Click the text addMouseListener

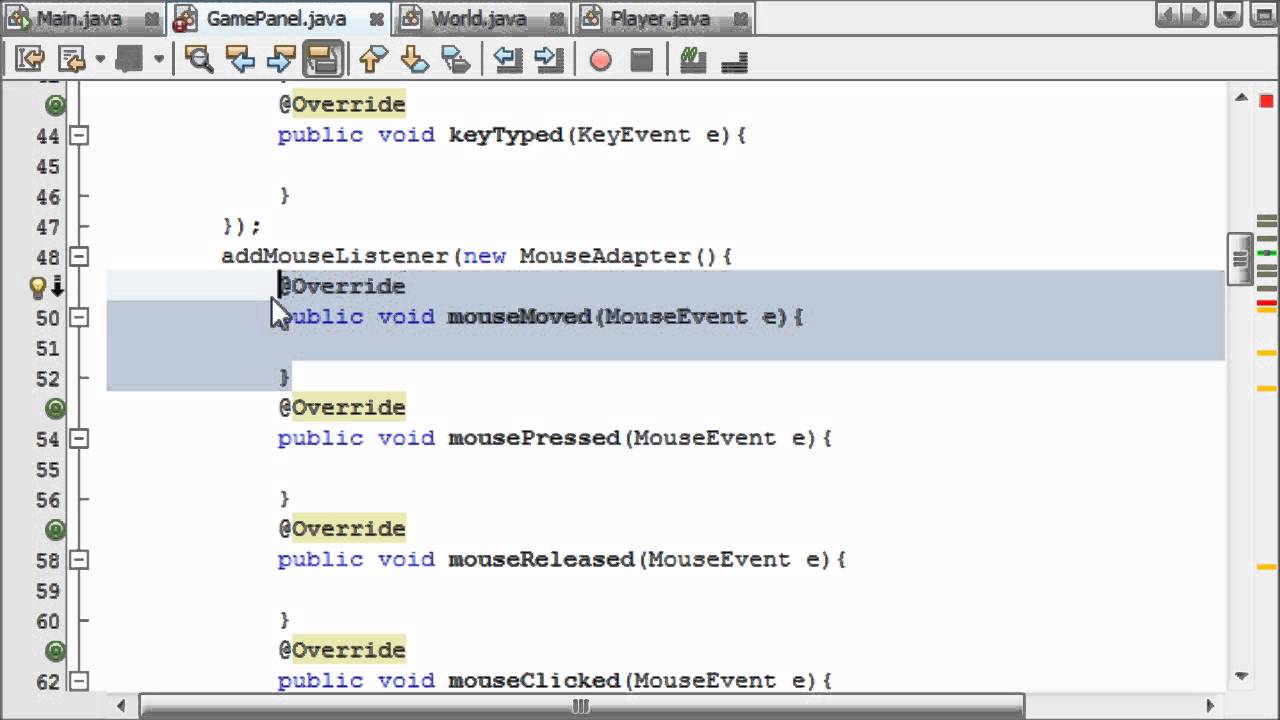click(335, 256)
